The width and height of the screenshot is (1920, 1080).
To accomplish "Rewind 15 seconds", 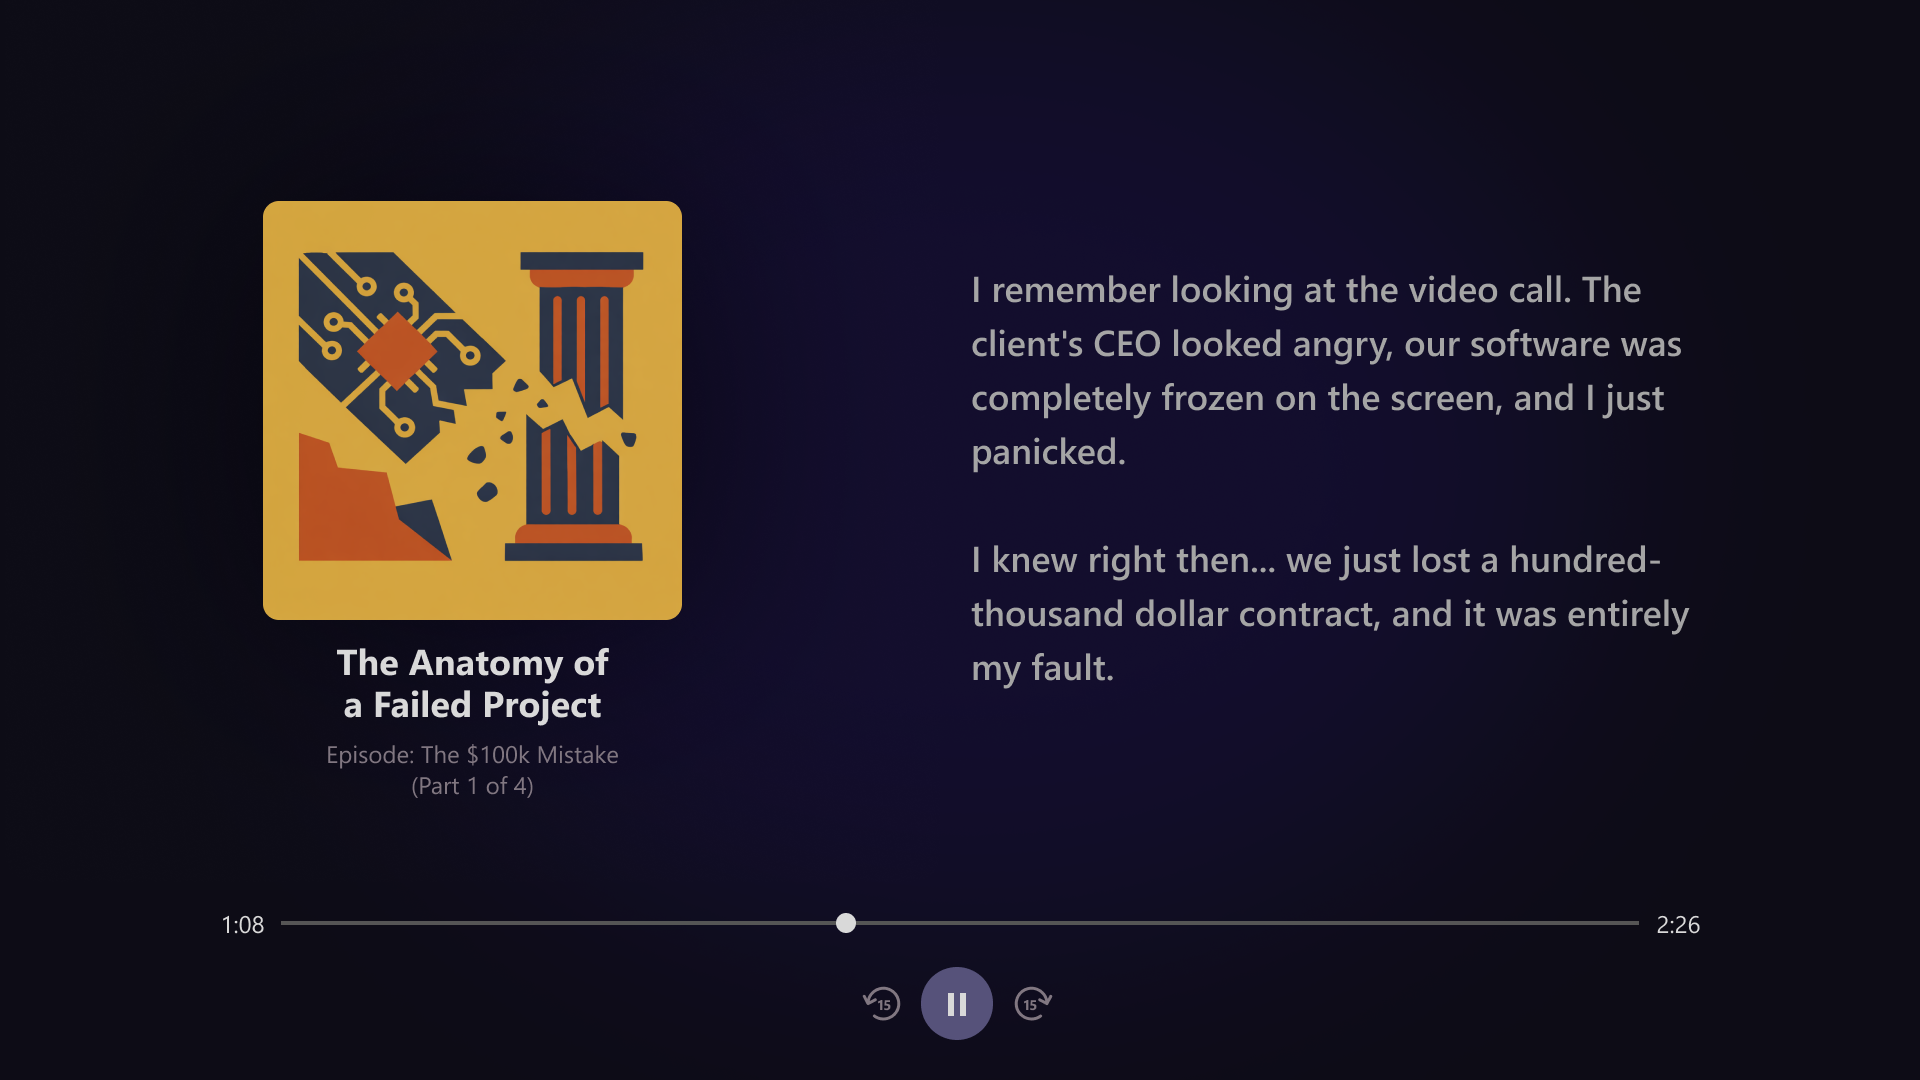I will [x=882, y=1003].
